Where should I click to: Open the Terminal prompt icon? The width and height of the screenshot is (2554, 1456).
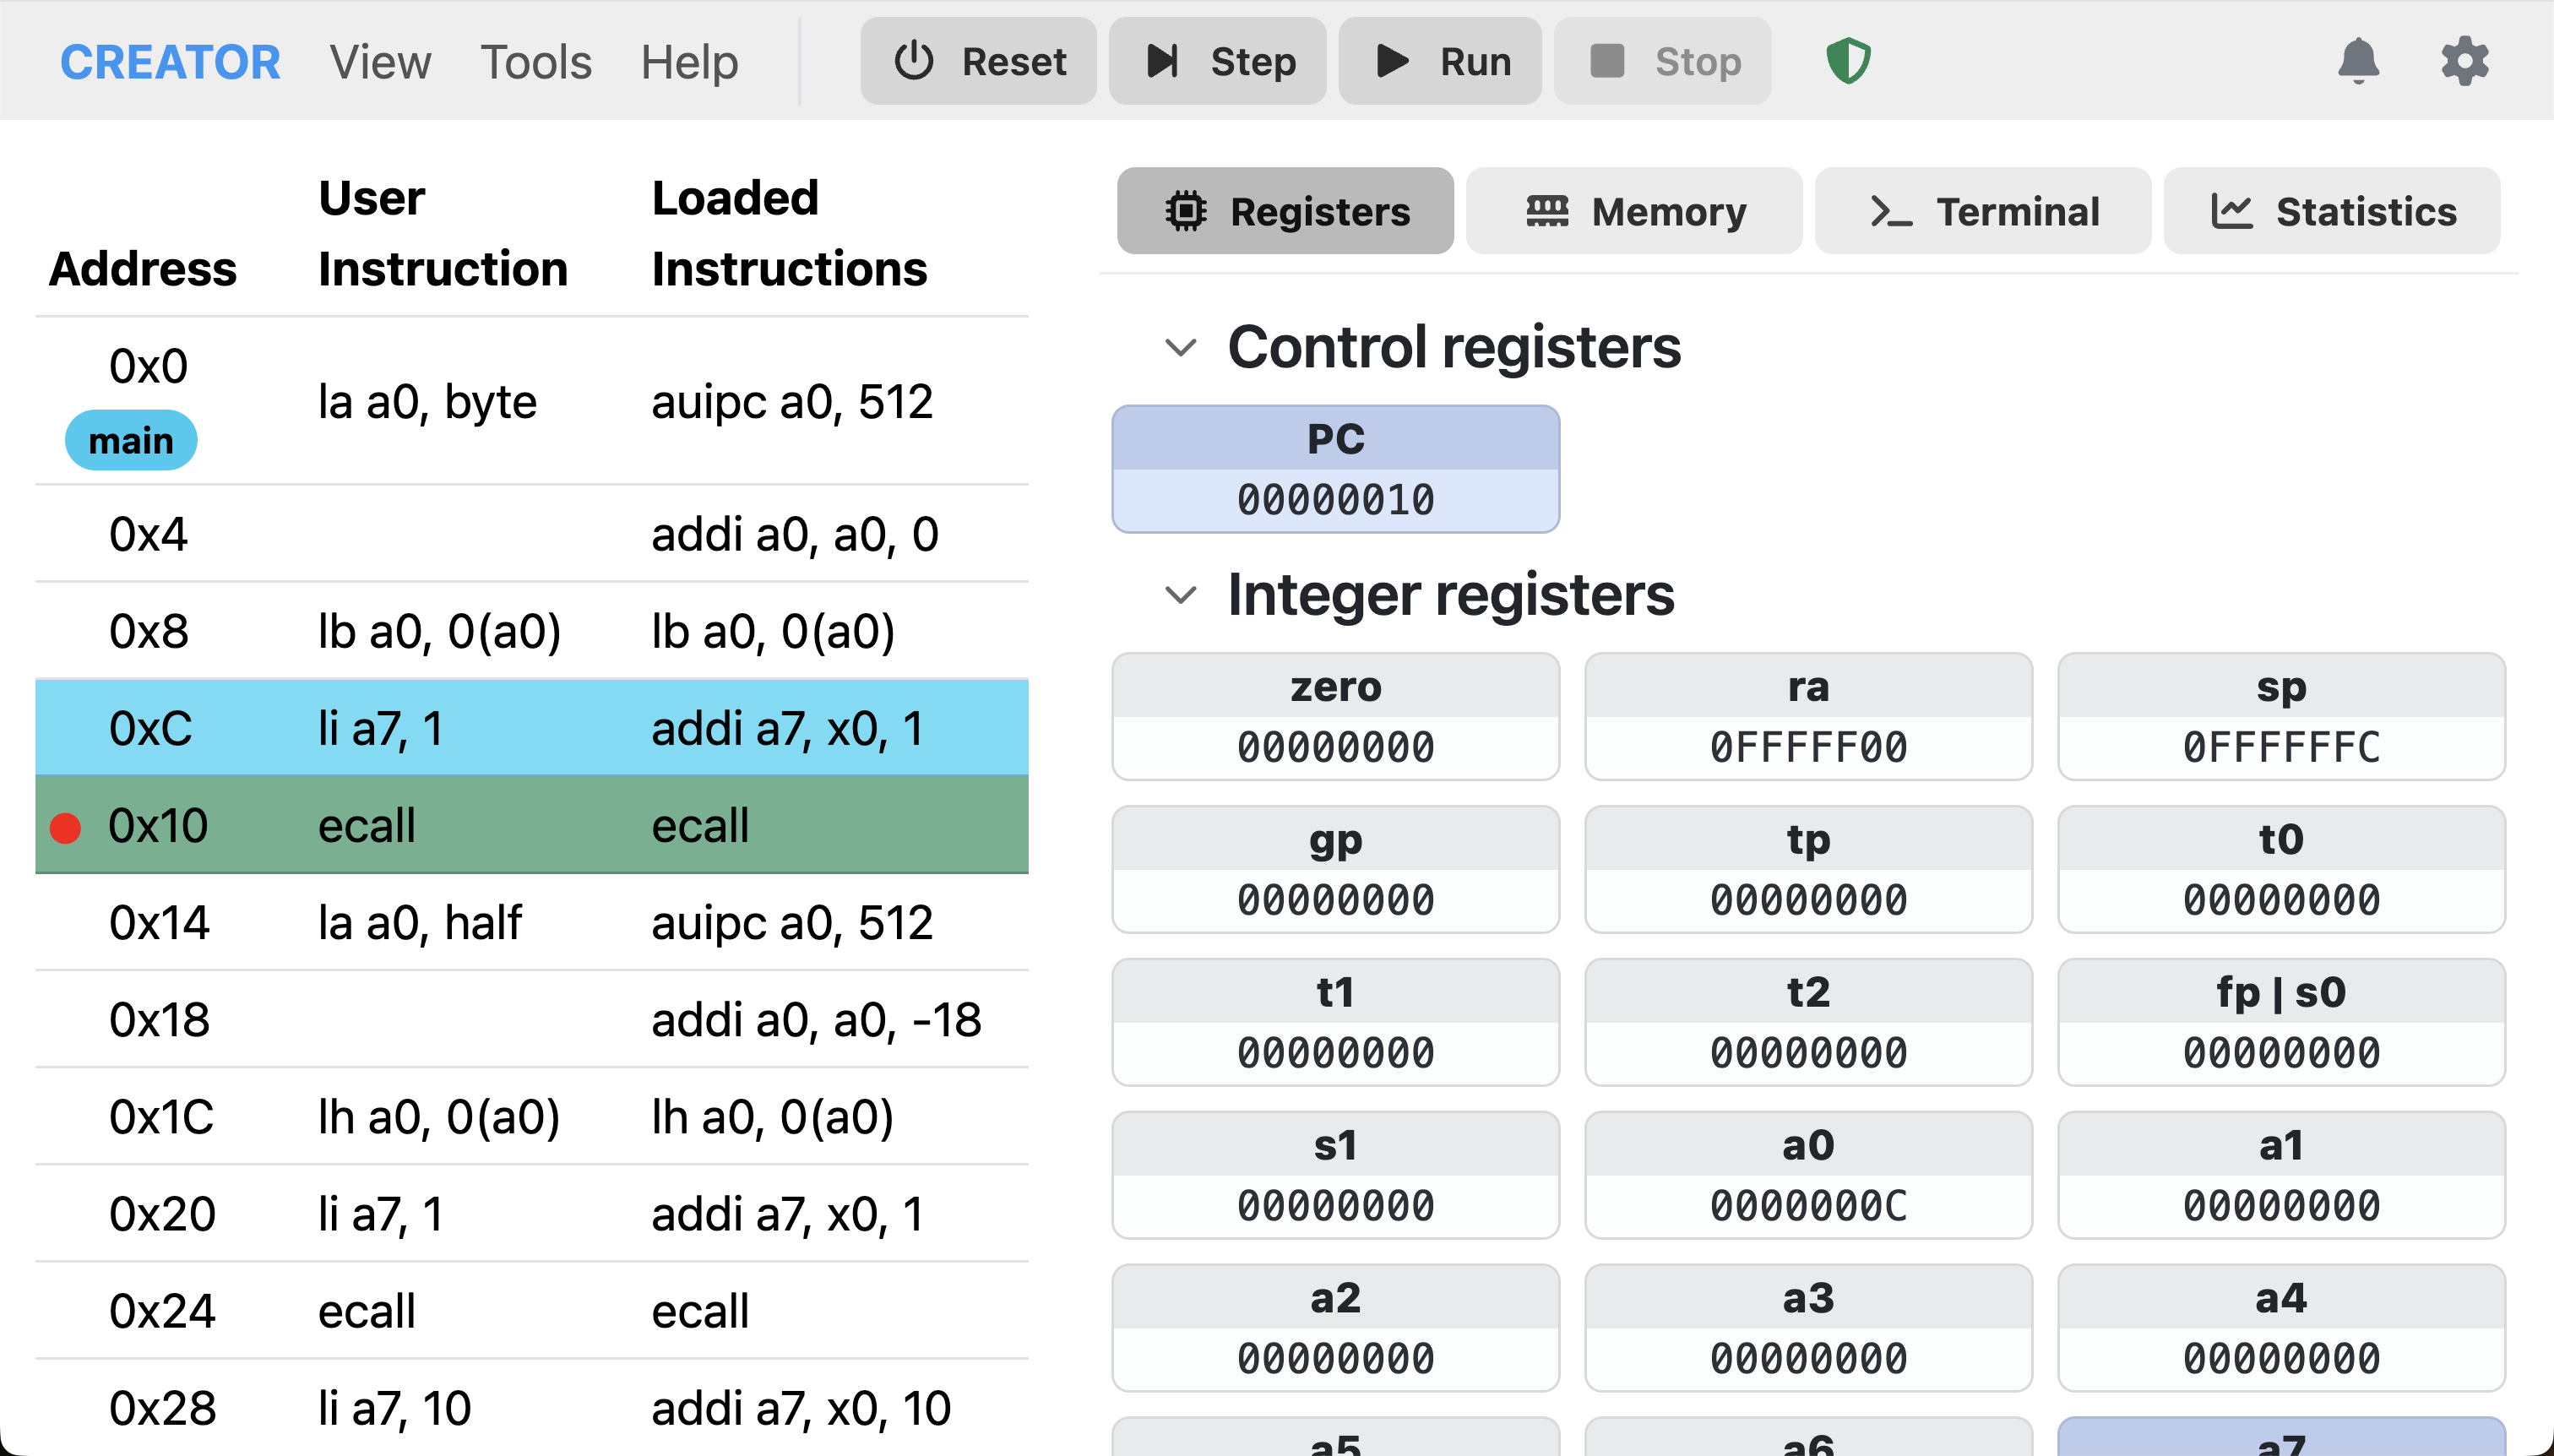1886,210
